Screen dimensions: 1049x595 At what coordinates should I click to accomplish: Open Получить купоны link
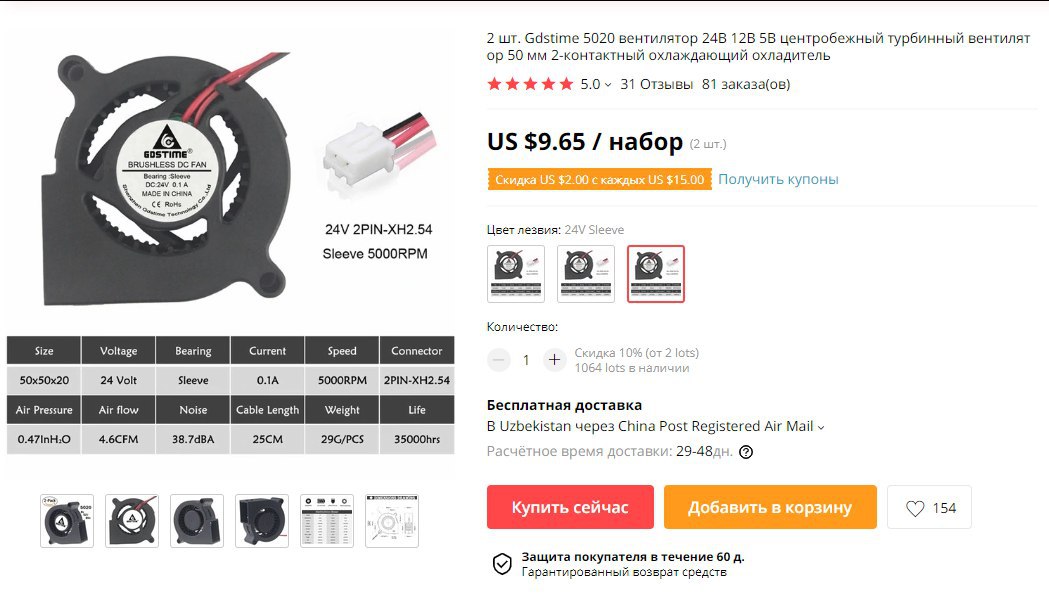(778, 179)
